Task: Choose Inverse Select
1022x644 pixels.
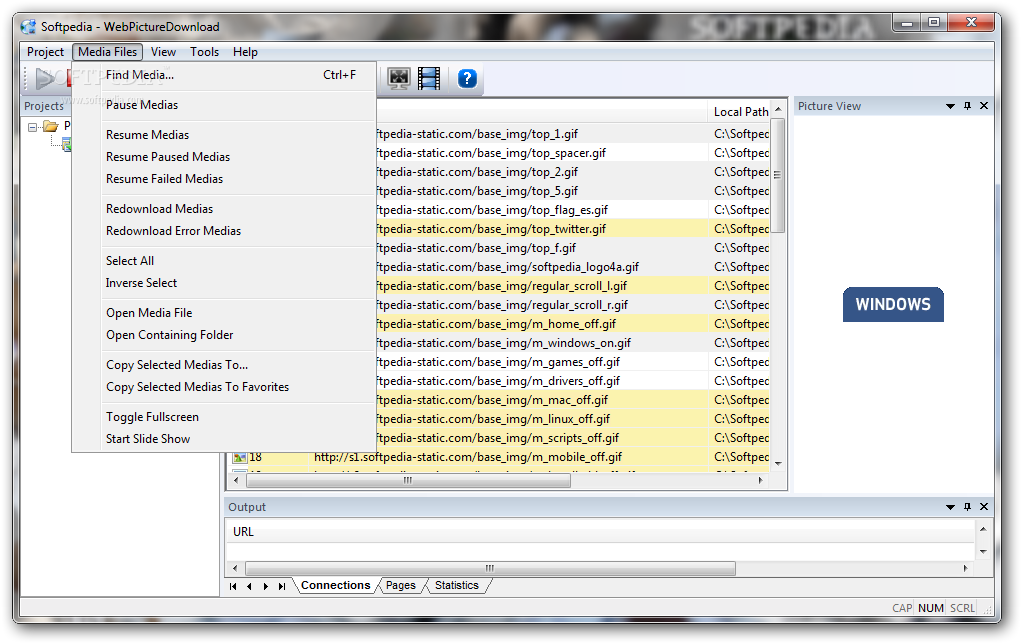Action: [224, 284]
